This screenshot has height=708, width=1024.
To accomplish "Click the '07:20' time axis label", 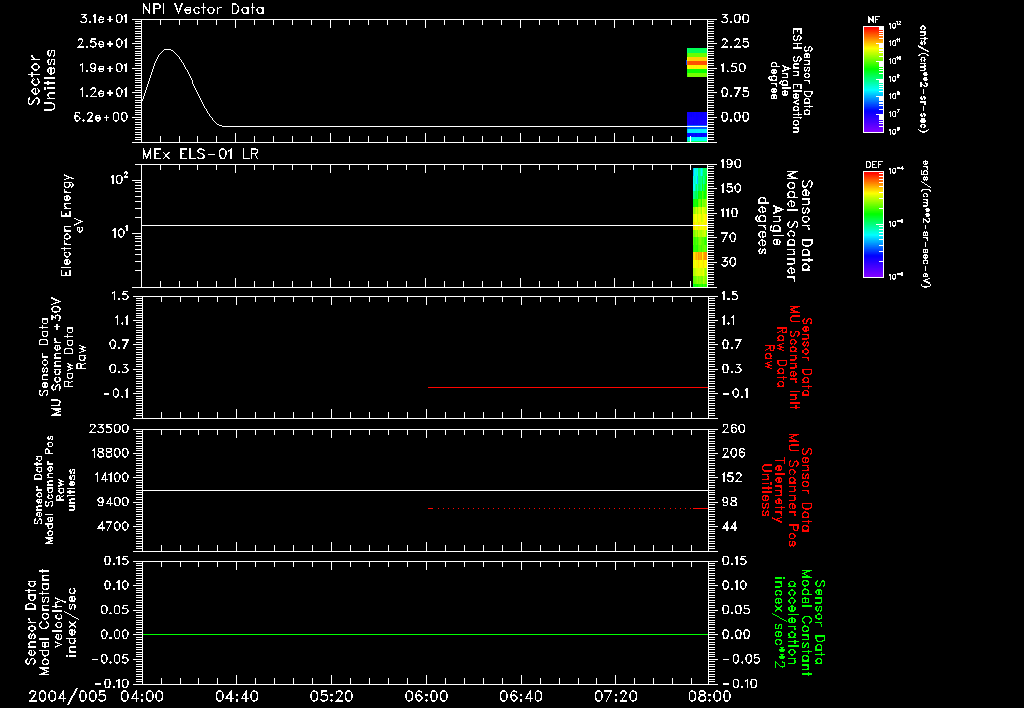I will coord(615,696).
